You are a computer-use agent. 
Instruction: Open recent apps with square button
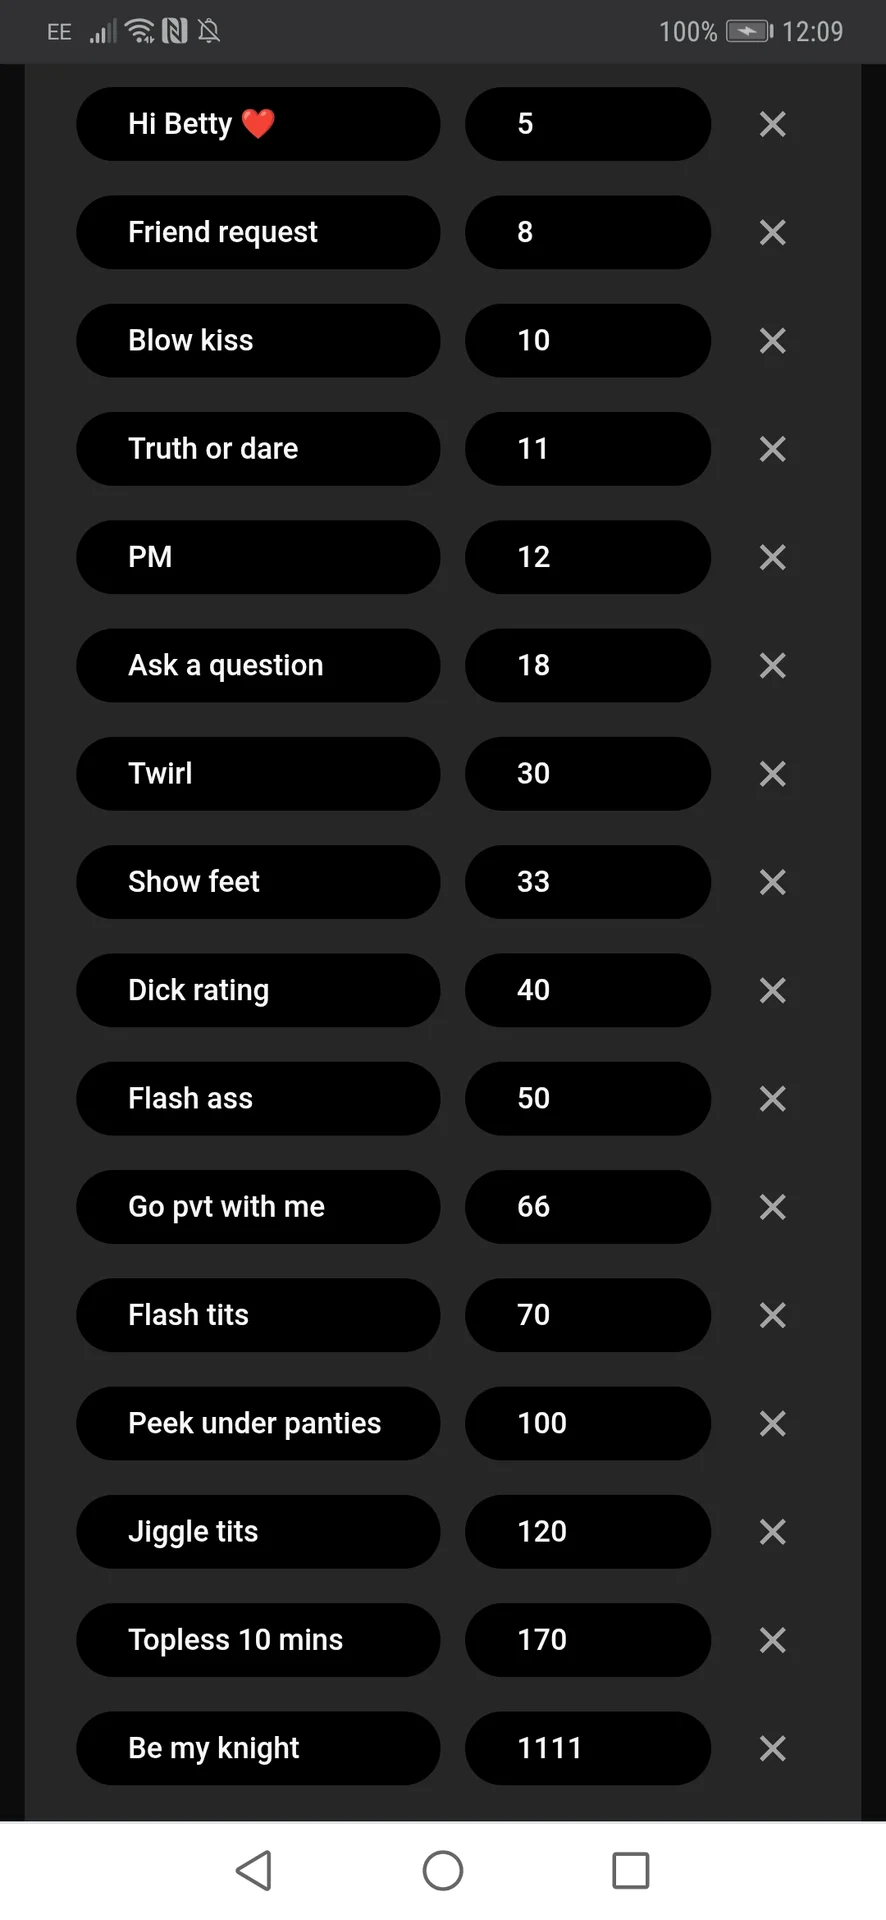coord(631,1870)
